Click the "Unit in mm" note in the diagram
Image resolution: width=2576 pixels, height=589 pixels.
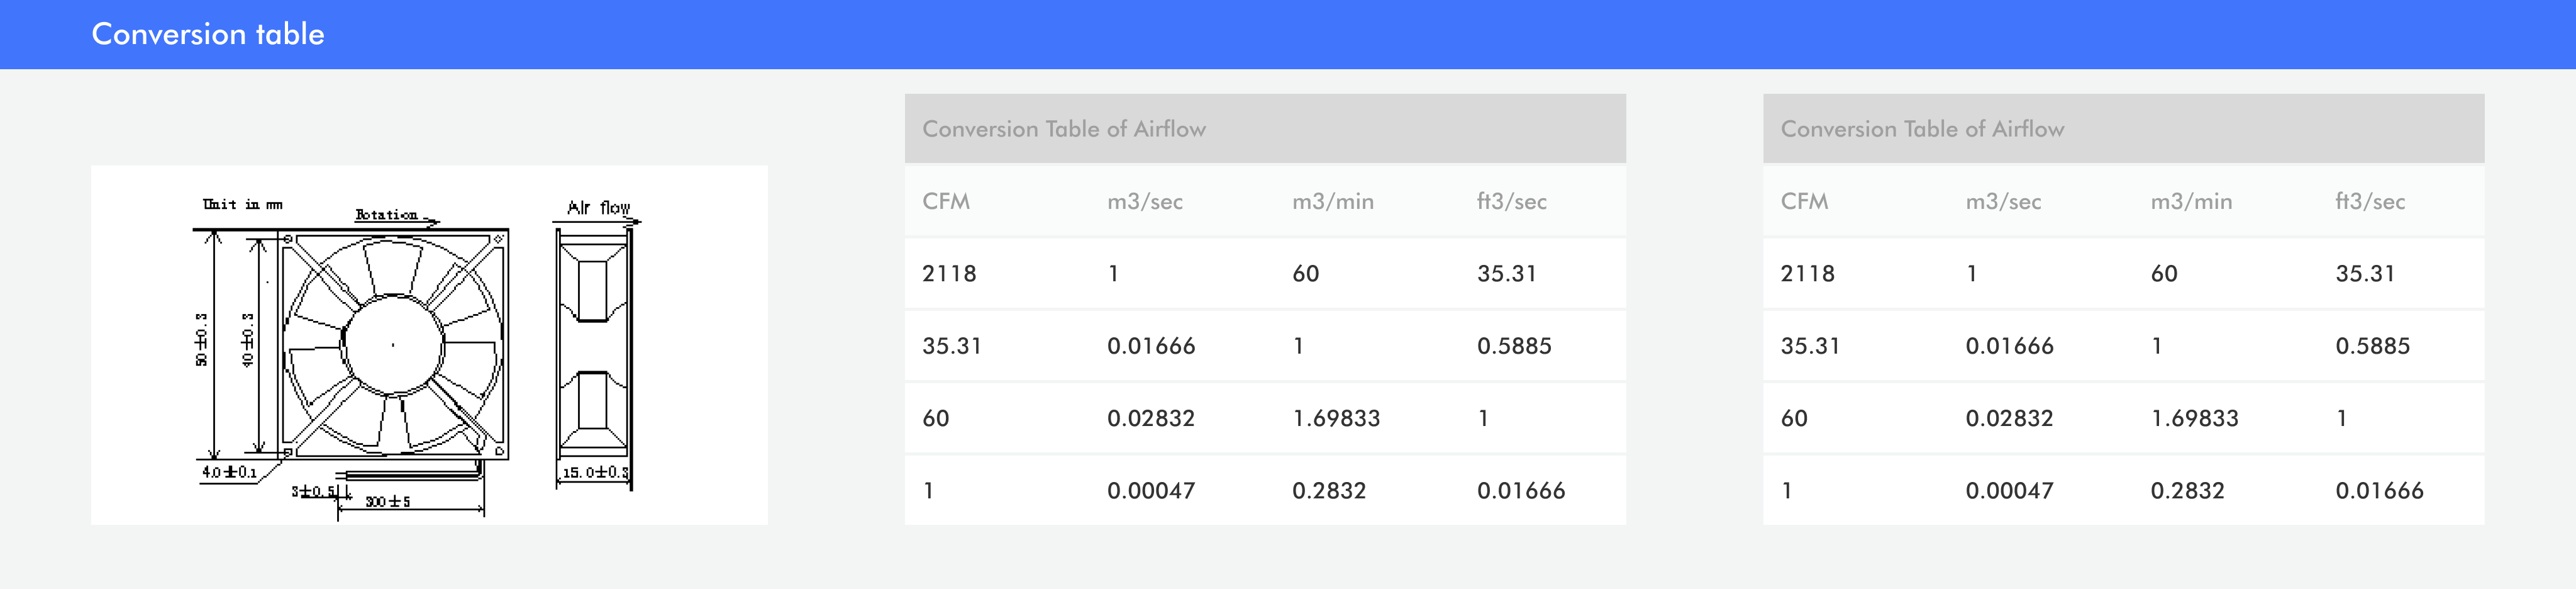point(242,204)
